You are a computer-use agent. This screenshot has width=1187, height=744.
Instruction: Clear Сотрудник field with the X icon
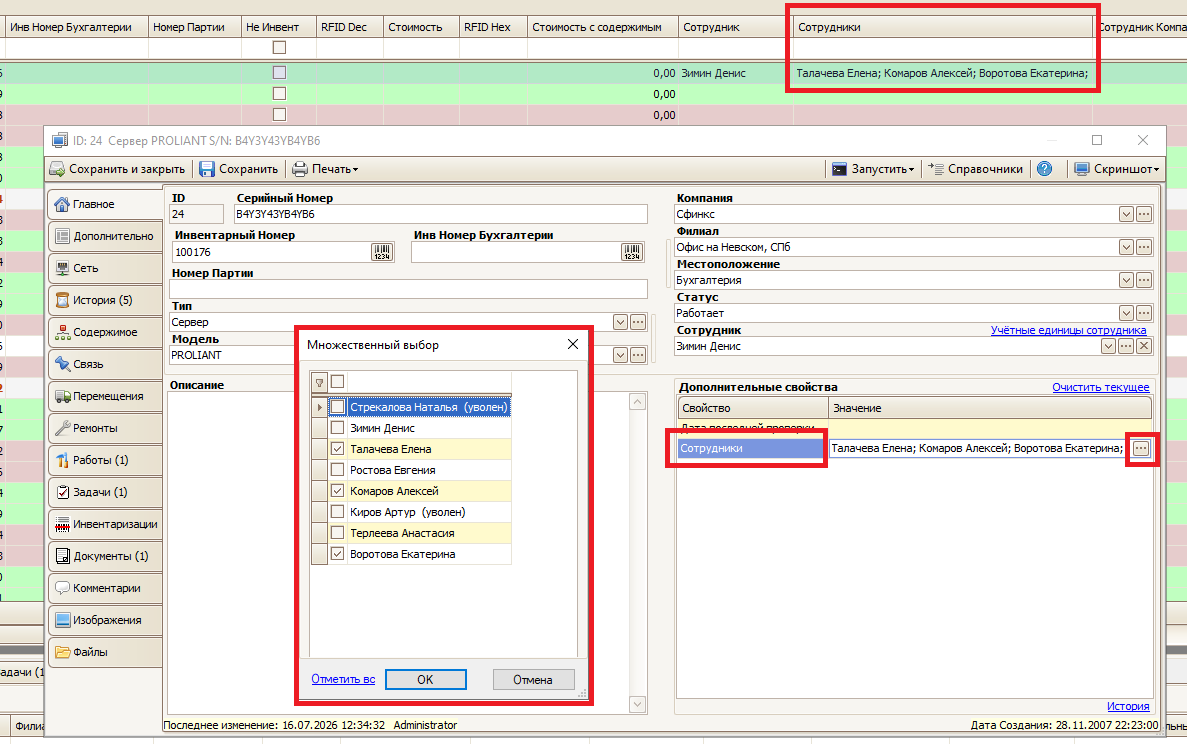click(x=1144, y=346)
